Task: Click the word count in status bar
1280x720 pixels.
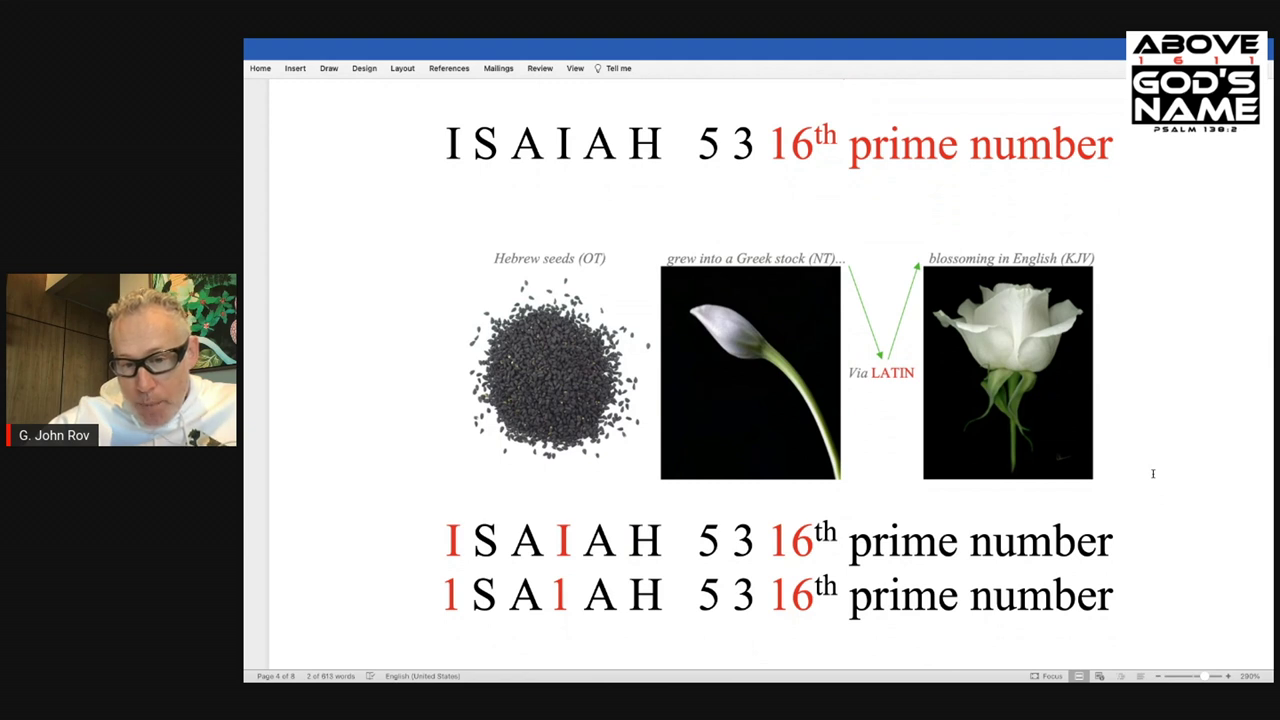Action: pyautogui.click(x=331, y=676)
